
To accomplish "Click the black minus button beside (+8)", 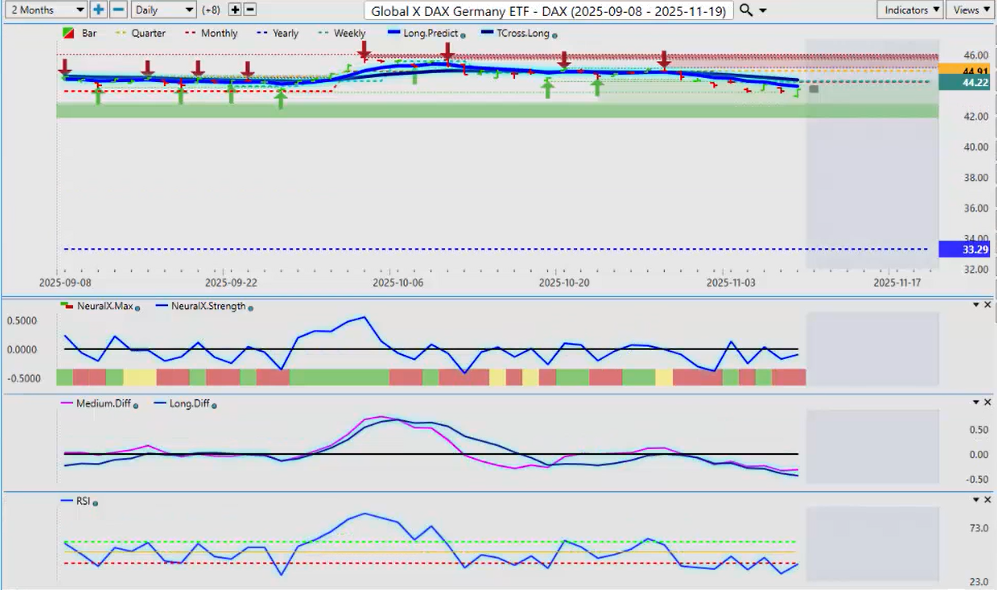I will (250, 10).
